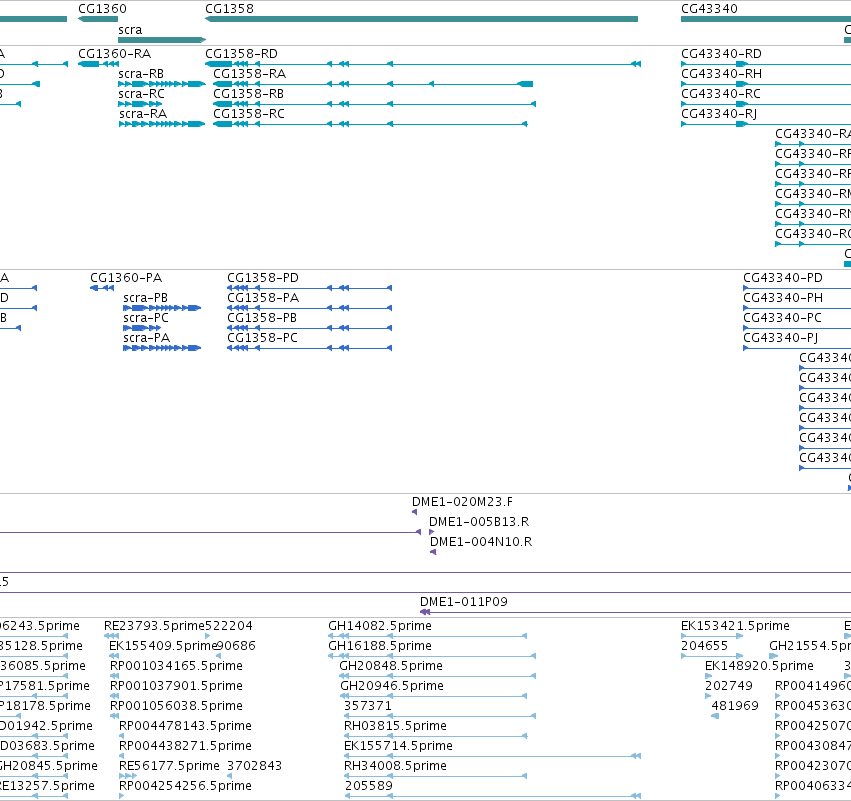Click EST label GH16188.5prime
This screenshot has height=801, width=851.
click(x=380, y=646)
